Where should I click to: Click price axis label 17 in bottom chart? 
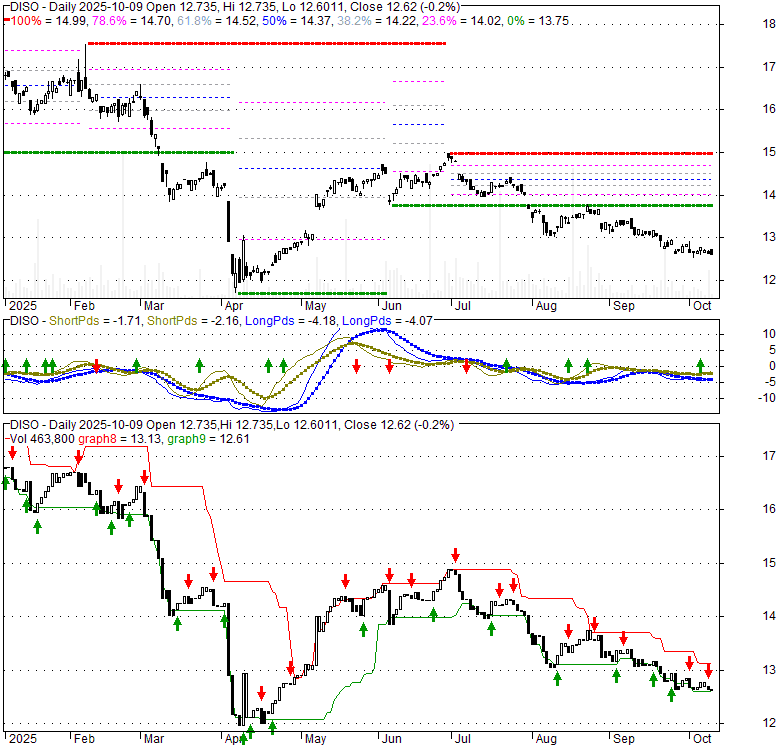pyautogui.click(x=769, y=456)
